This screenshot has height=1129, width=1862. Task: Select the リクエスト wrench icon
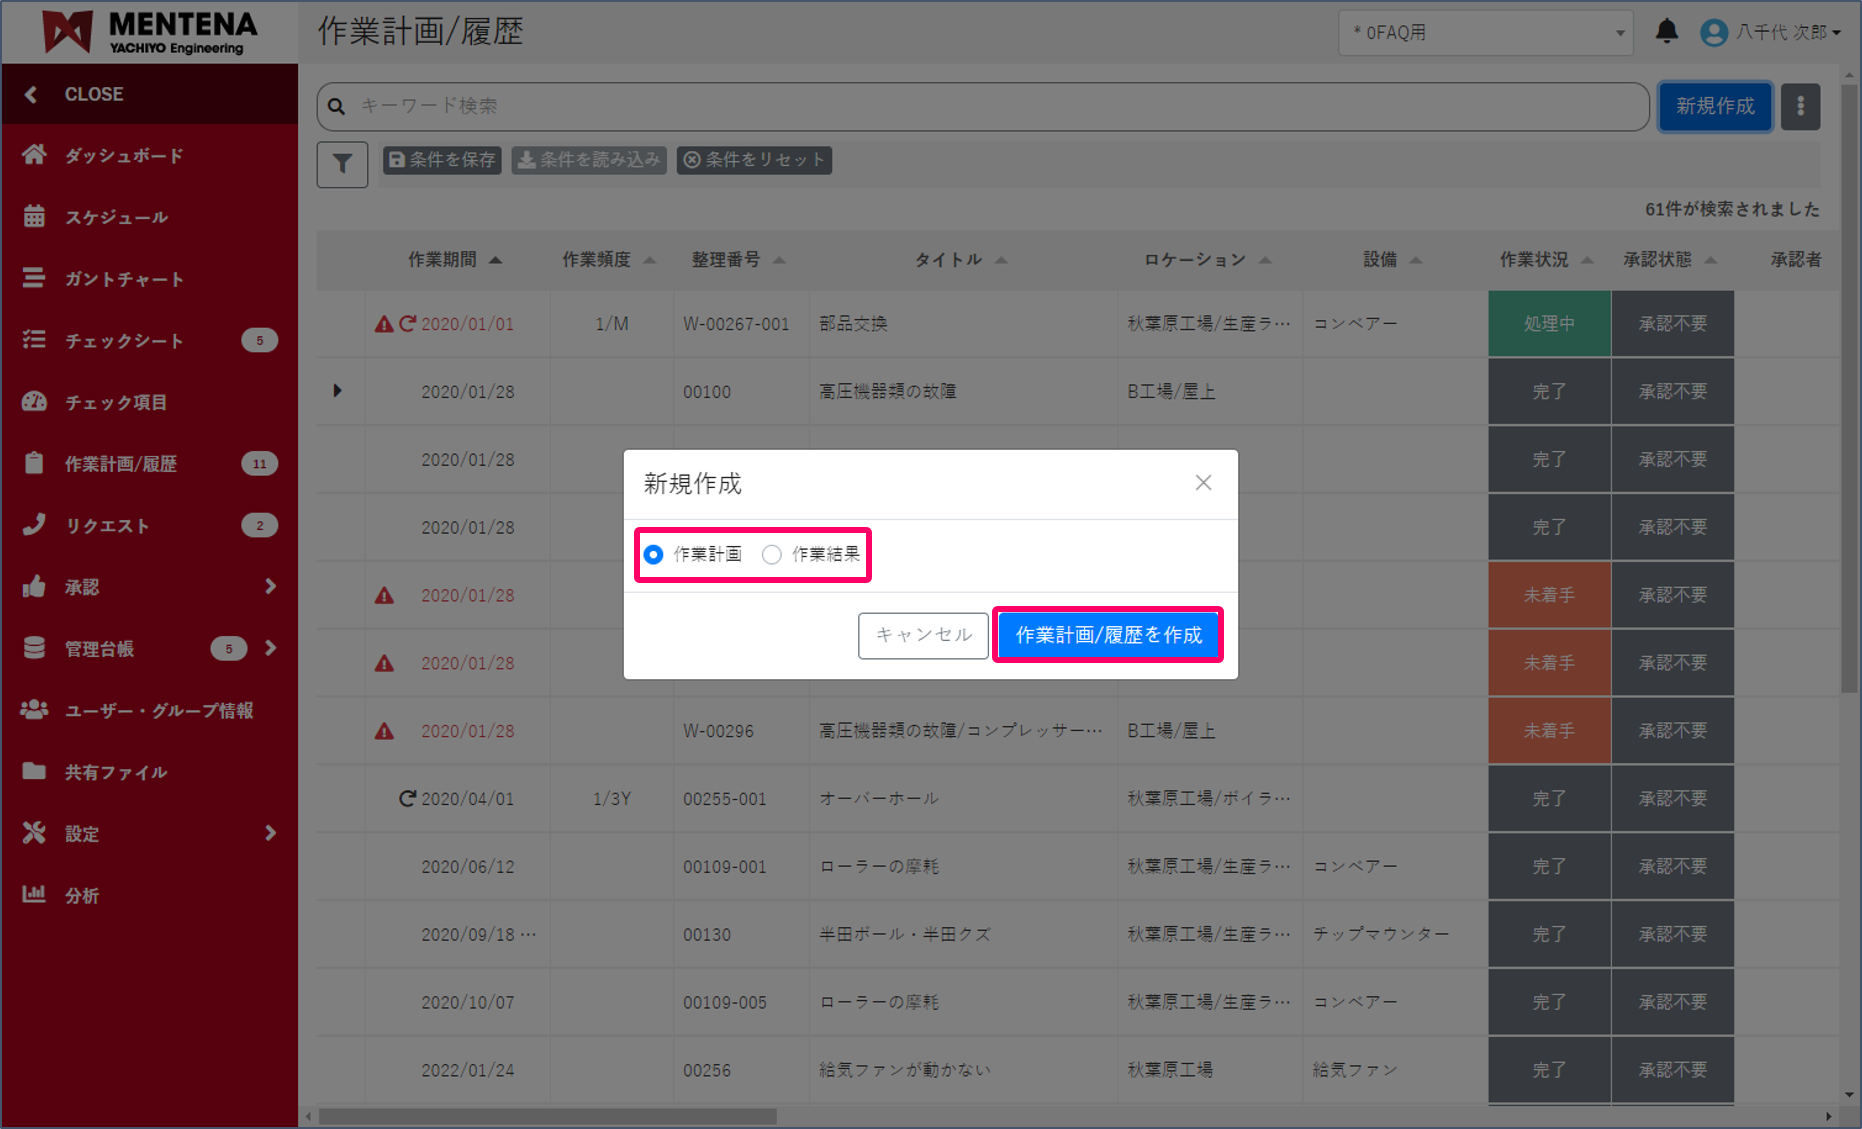(35, 525)
